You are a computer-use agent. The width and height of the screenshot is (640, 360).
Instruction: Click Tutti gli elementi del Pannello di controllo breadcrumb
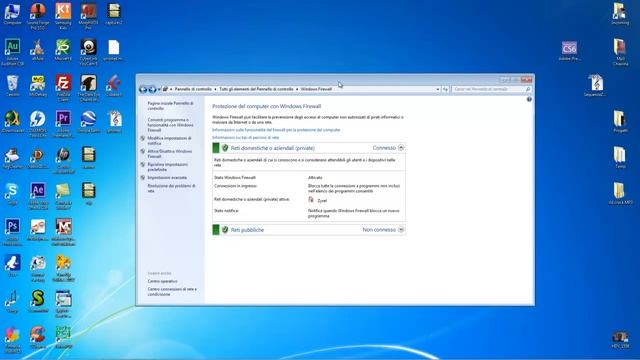click(x=256, y=89)
